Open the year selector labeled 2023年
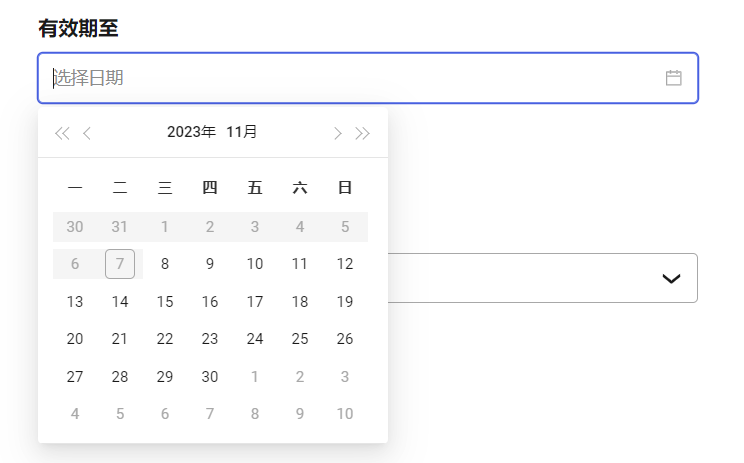This screenshot has width=744, height=463. pos(191,132)
